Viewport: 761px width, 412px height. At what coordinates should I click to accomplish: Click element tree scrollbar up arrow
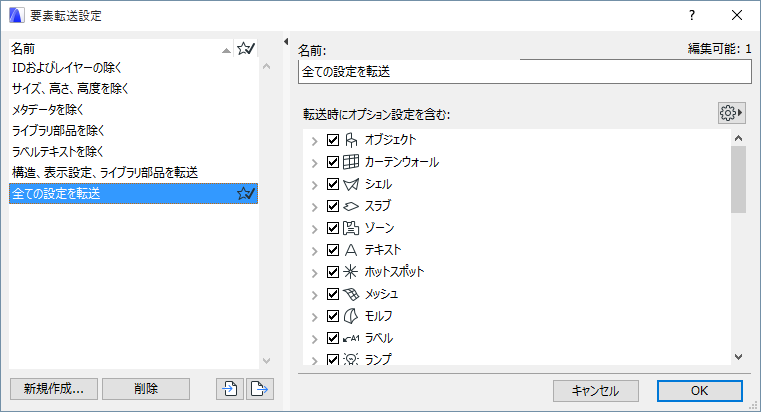point(738,138)
